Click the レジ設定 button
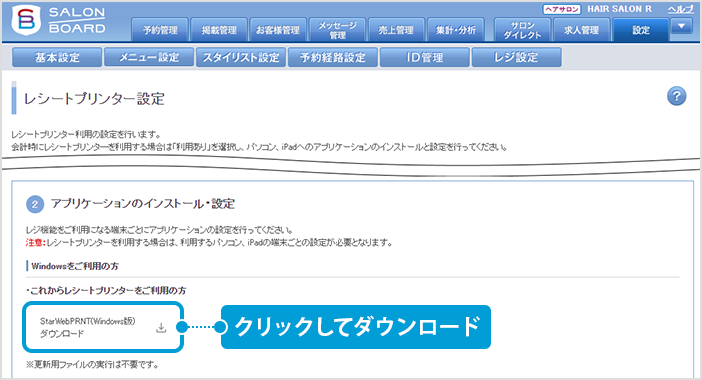This screenshot has width=702, height=380. (516, 57)
